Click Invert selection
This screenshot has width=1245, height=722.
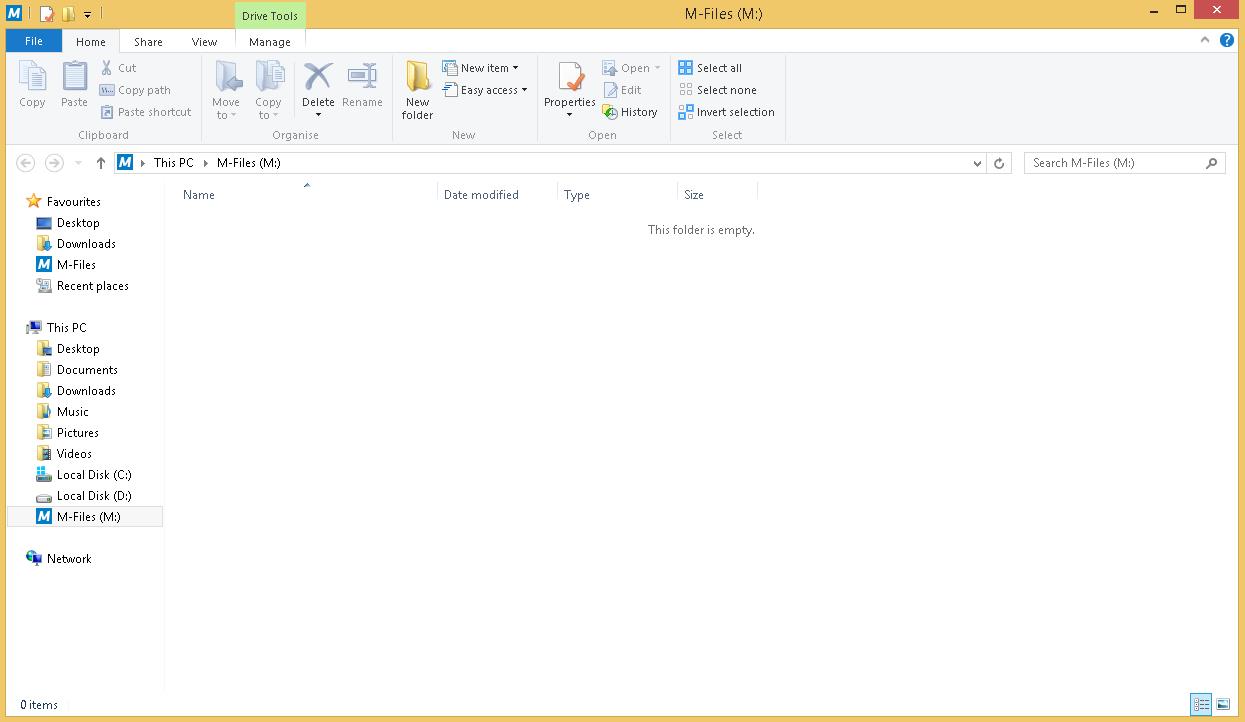point(726,112)
